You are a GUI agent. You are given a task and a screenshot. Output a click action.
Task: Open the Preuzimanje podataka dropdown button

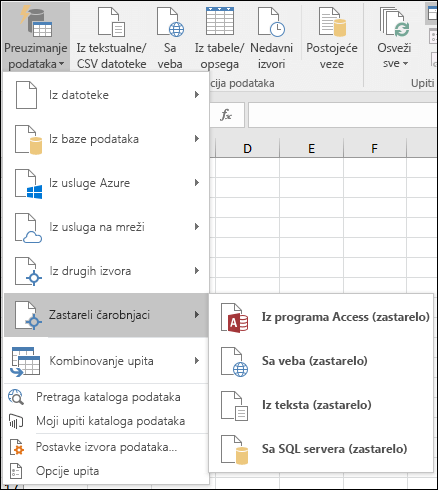[36, 37]
